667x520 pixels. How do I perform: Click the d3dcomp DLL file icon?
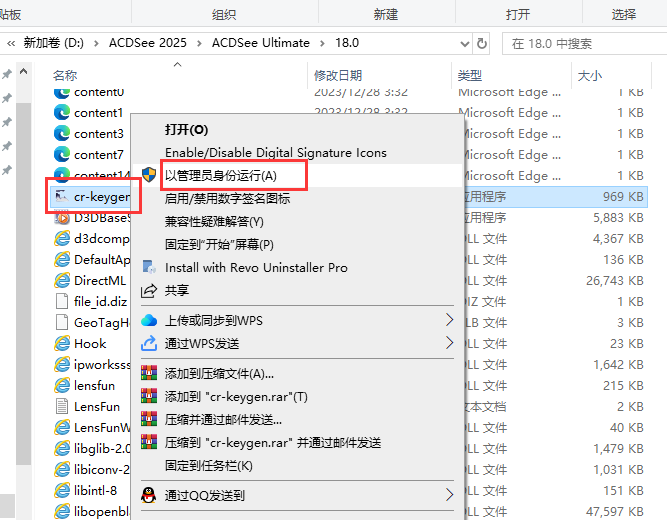click(x=62, y=238)
